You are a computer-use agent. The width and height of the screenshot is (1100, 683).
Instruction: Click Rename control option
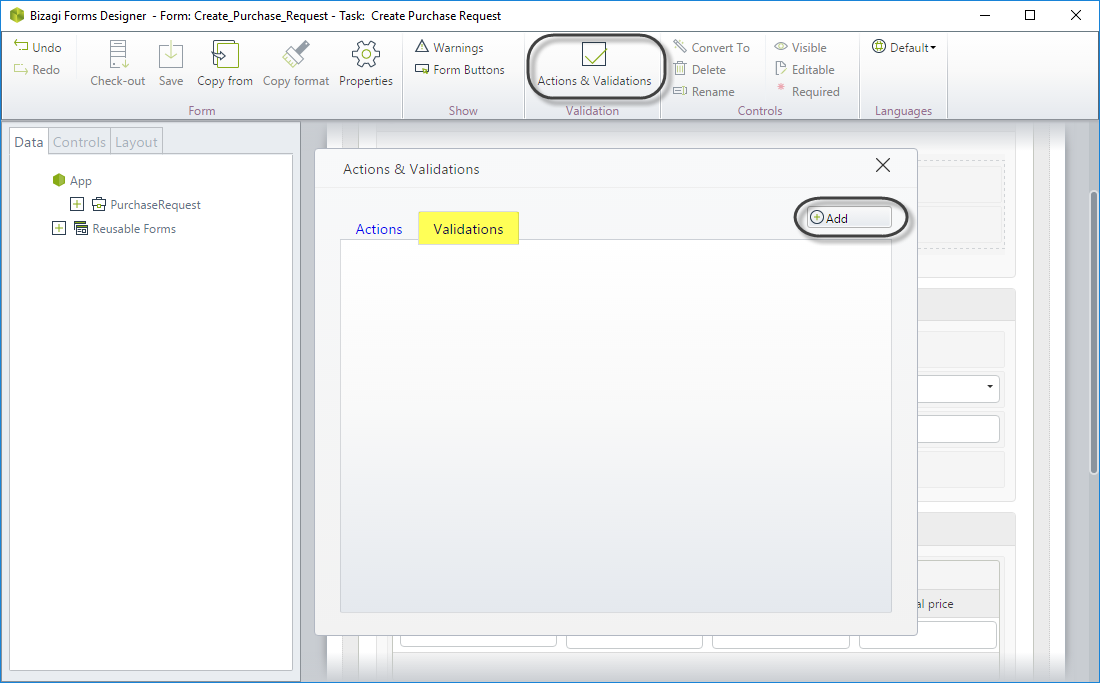pos(704,91)
